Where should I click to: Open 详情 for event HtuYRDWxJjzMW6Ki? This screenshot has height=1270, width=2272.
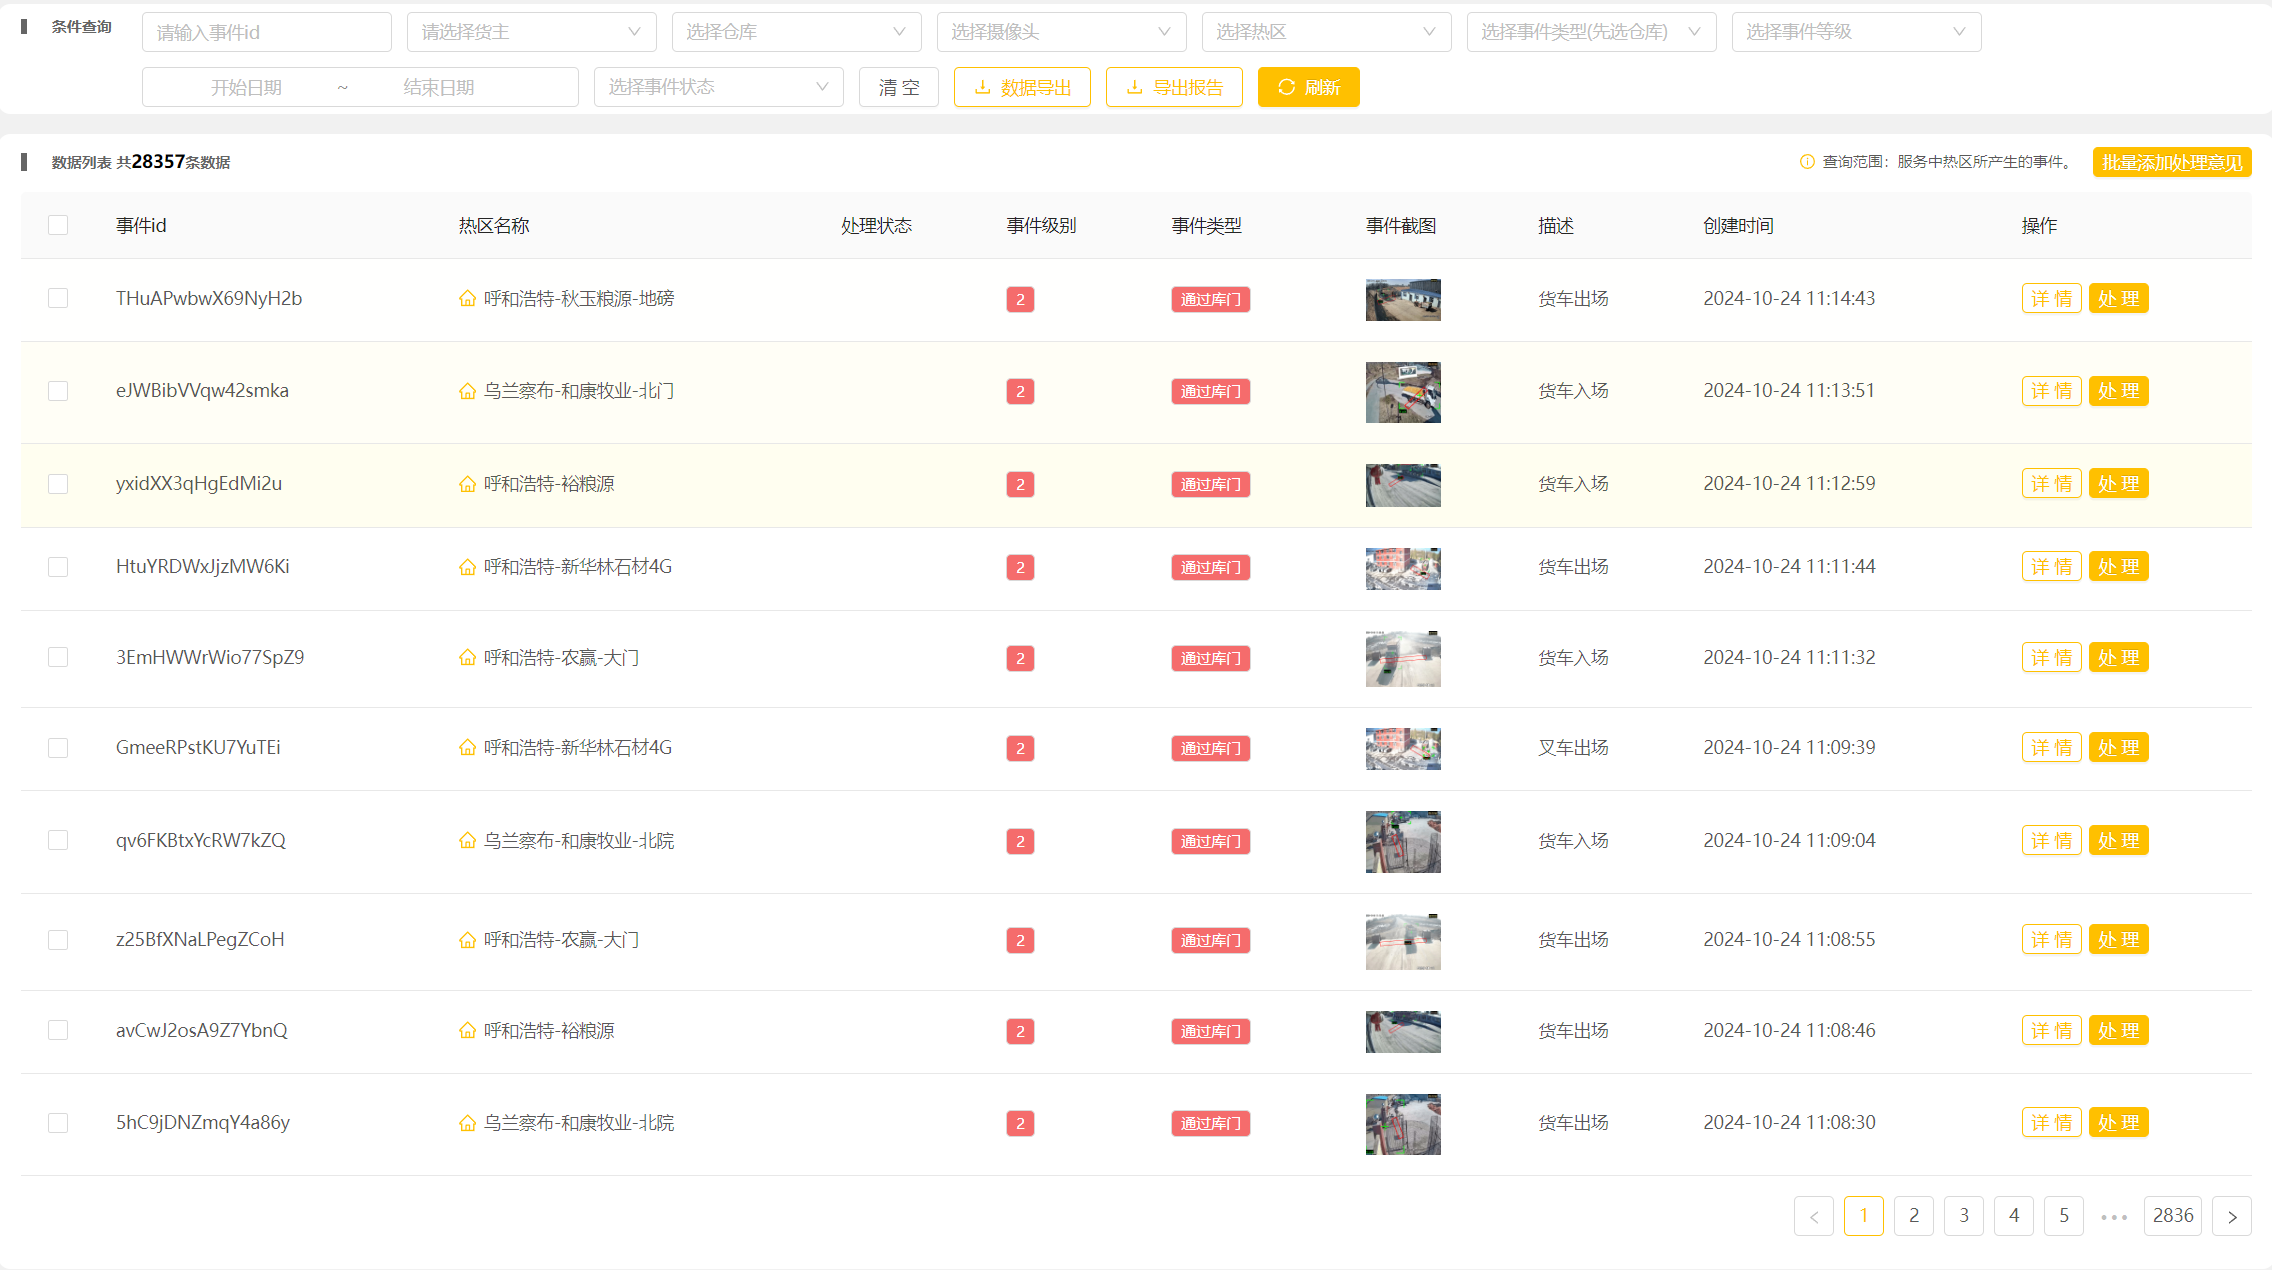pyautogui.click(x=2051, y=567)
